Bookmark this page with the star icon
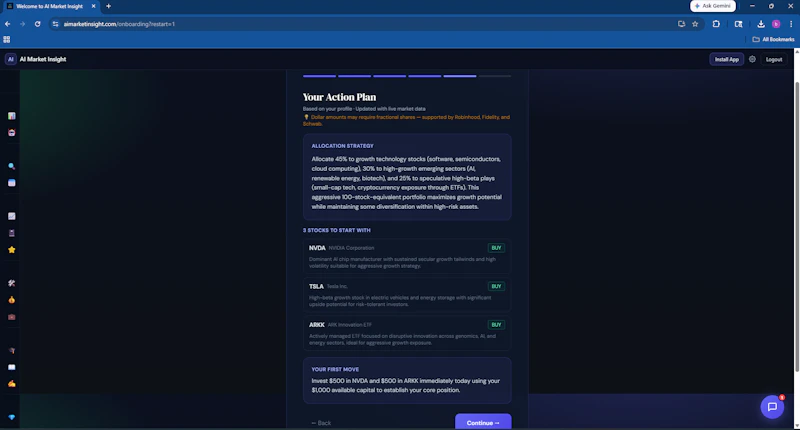This screenshot has height=430, width=800. [x=695, y=24]
